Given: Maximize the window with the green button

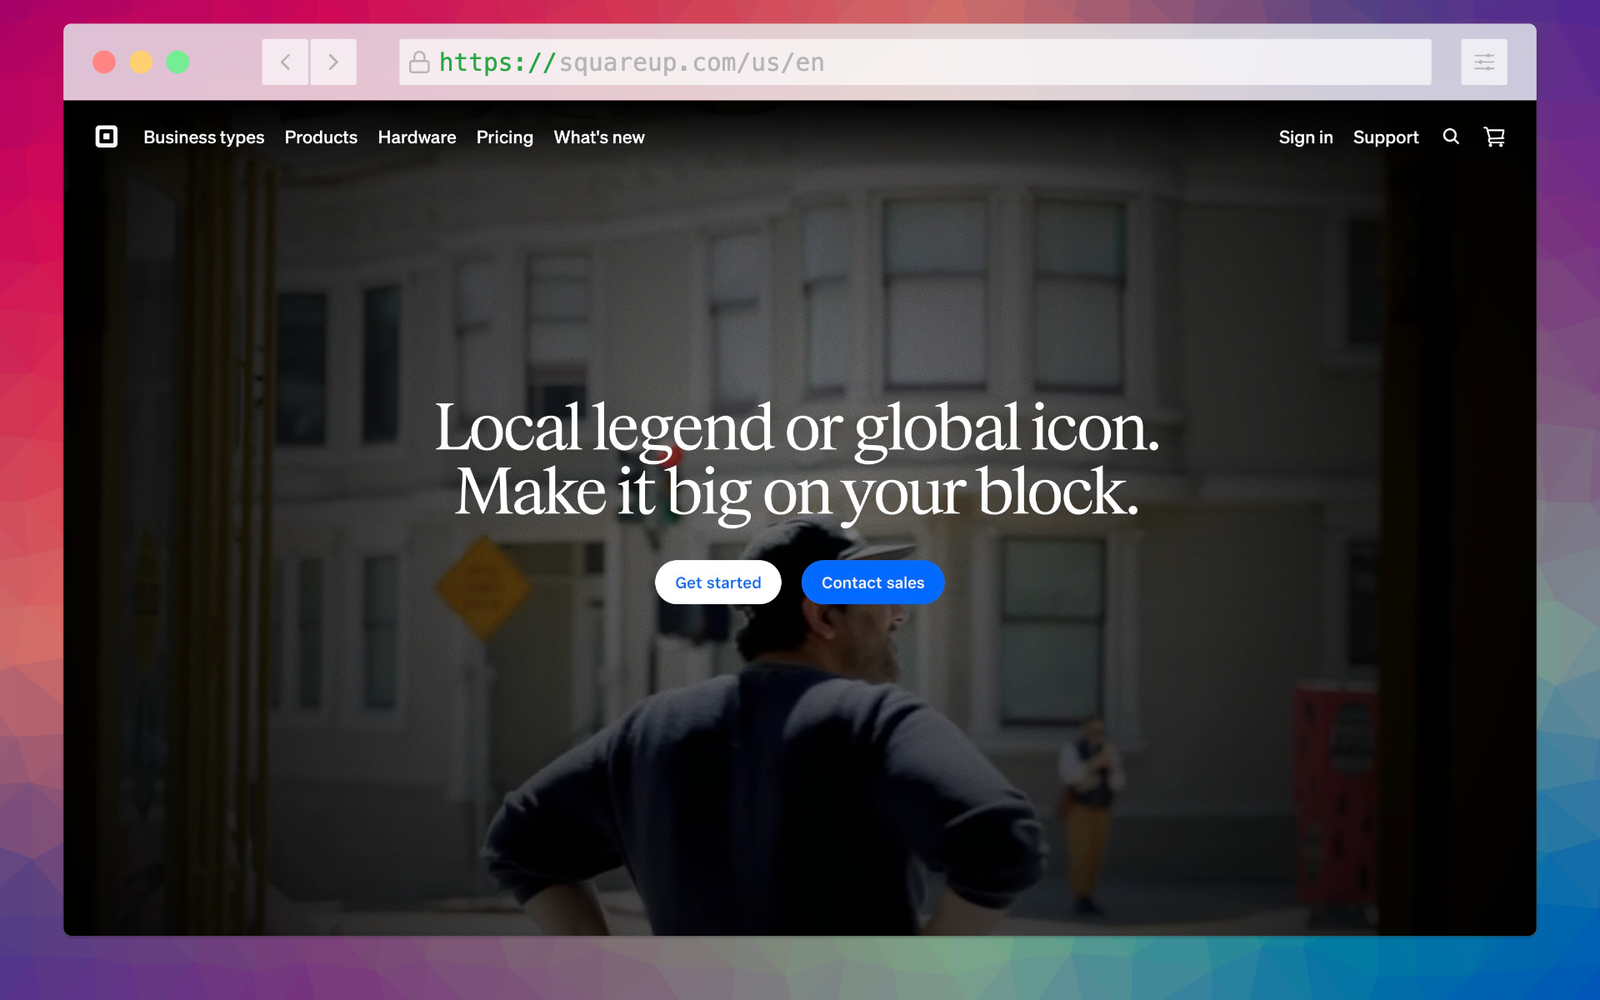Looking at the screenshot, I should tap(178, 62).
